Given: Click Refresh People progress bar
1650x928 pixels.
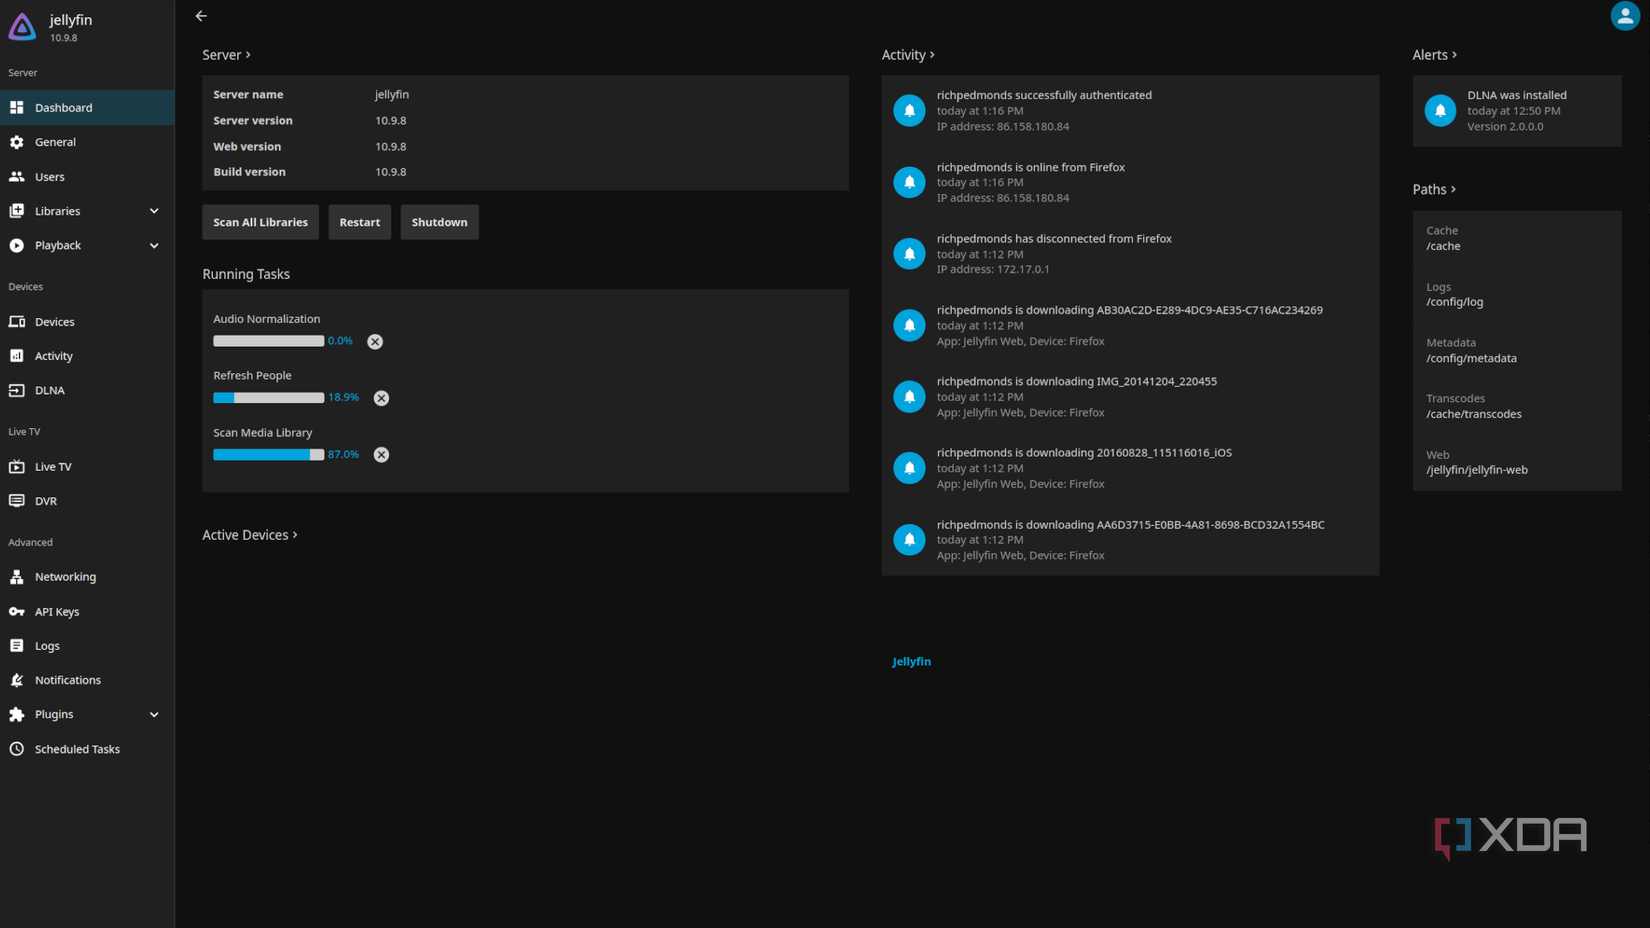Looking at the screenshot, I should (x=268, y=398).
